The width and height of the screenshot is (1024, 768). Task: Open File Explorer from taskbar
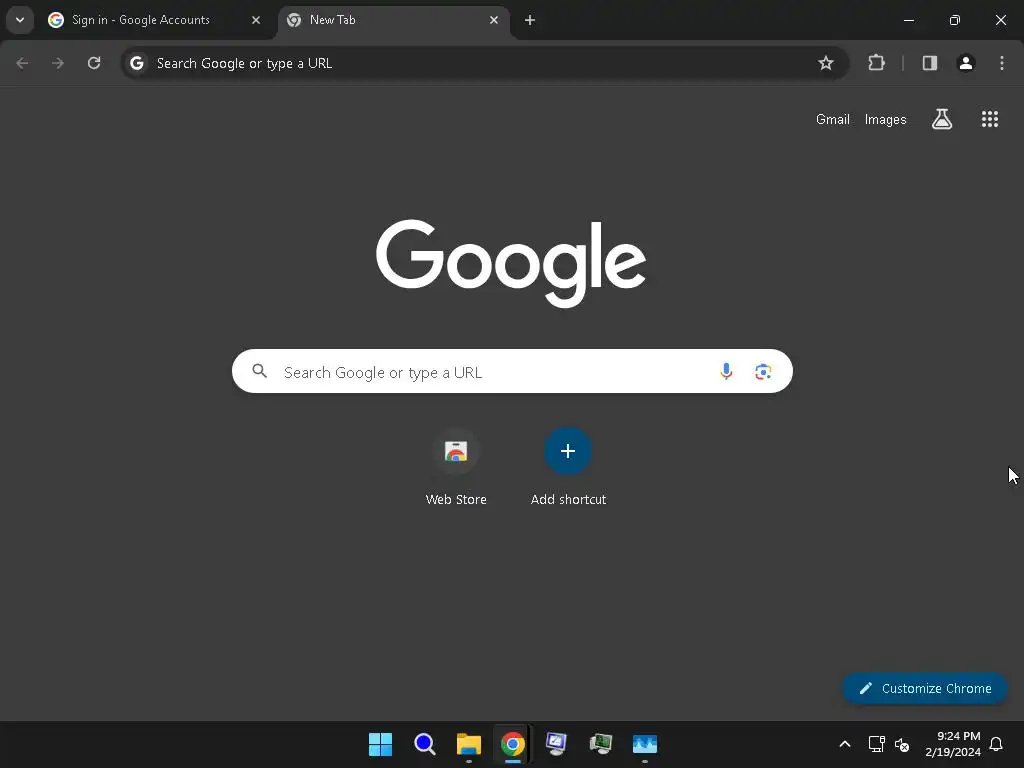[x=469, y=744]
